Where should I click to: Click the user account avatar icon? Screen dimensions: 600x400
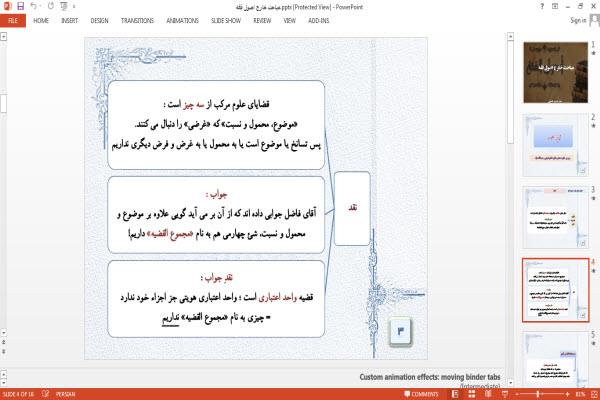594,21
